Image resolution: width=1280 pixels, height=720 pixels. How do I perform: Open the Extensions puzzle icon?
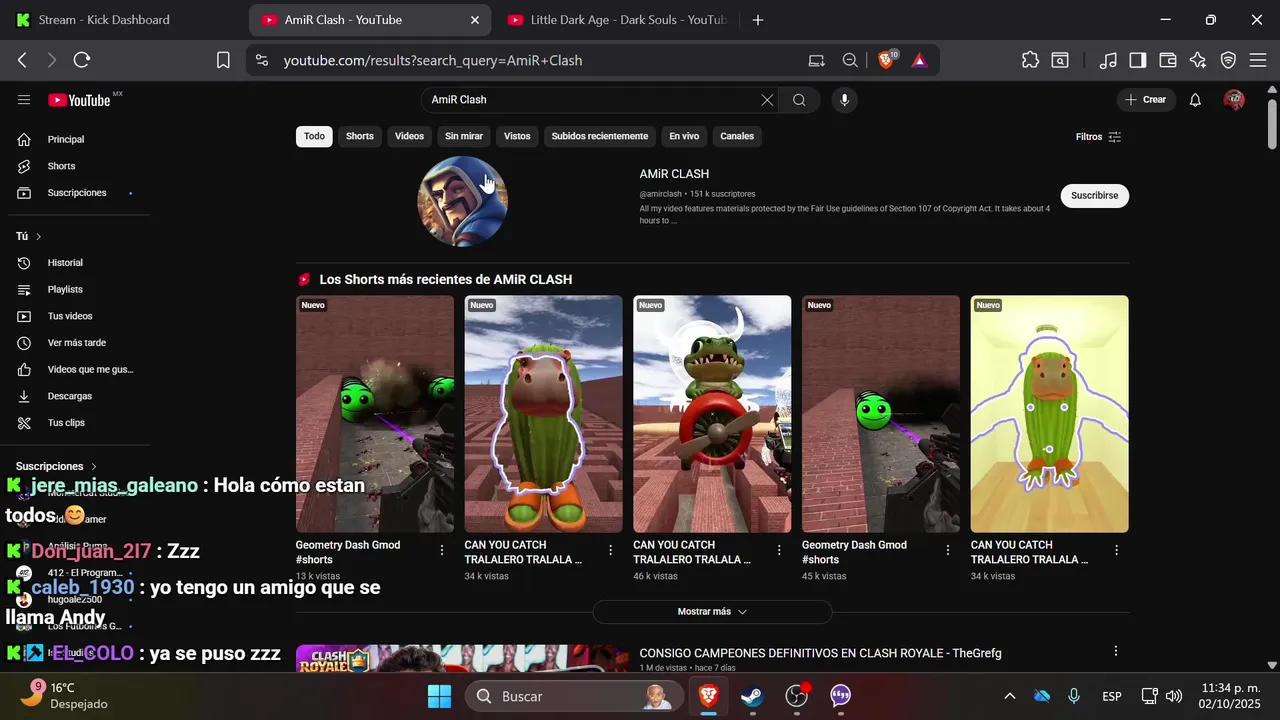1030,60
